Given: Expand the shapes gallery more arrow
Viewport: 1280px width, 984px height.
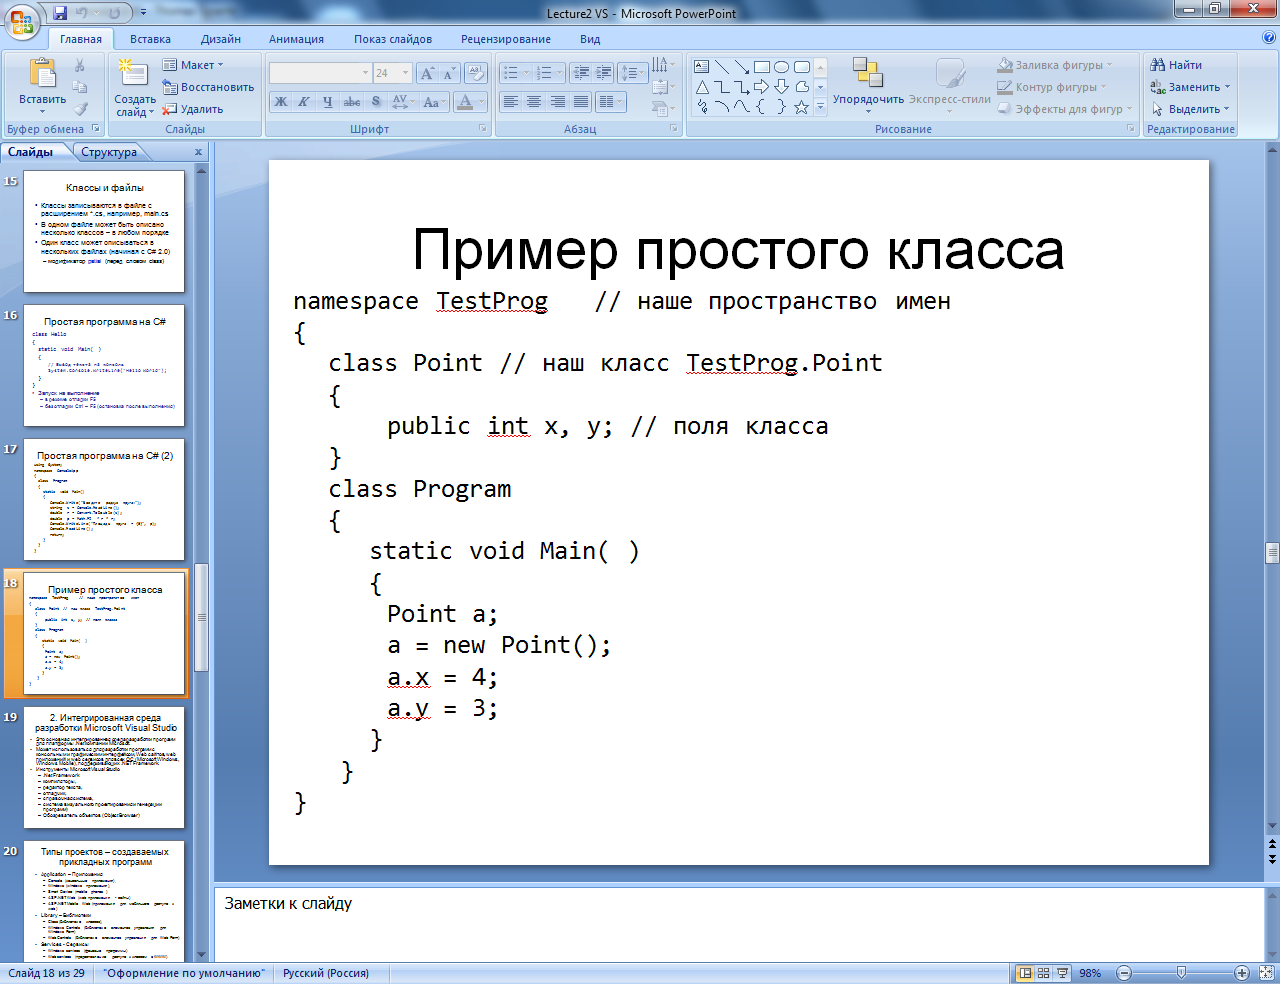Looking at the screenshot, I should coord(821,107).
